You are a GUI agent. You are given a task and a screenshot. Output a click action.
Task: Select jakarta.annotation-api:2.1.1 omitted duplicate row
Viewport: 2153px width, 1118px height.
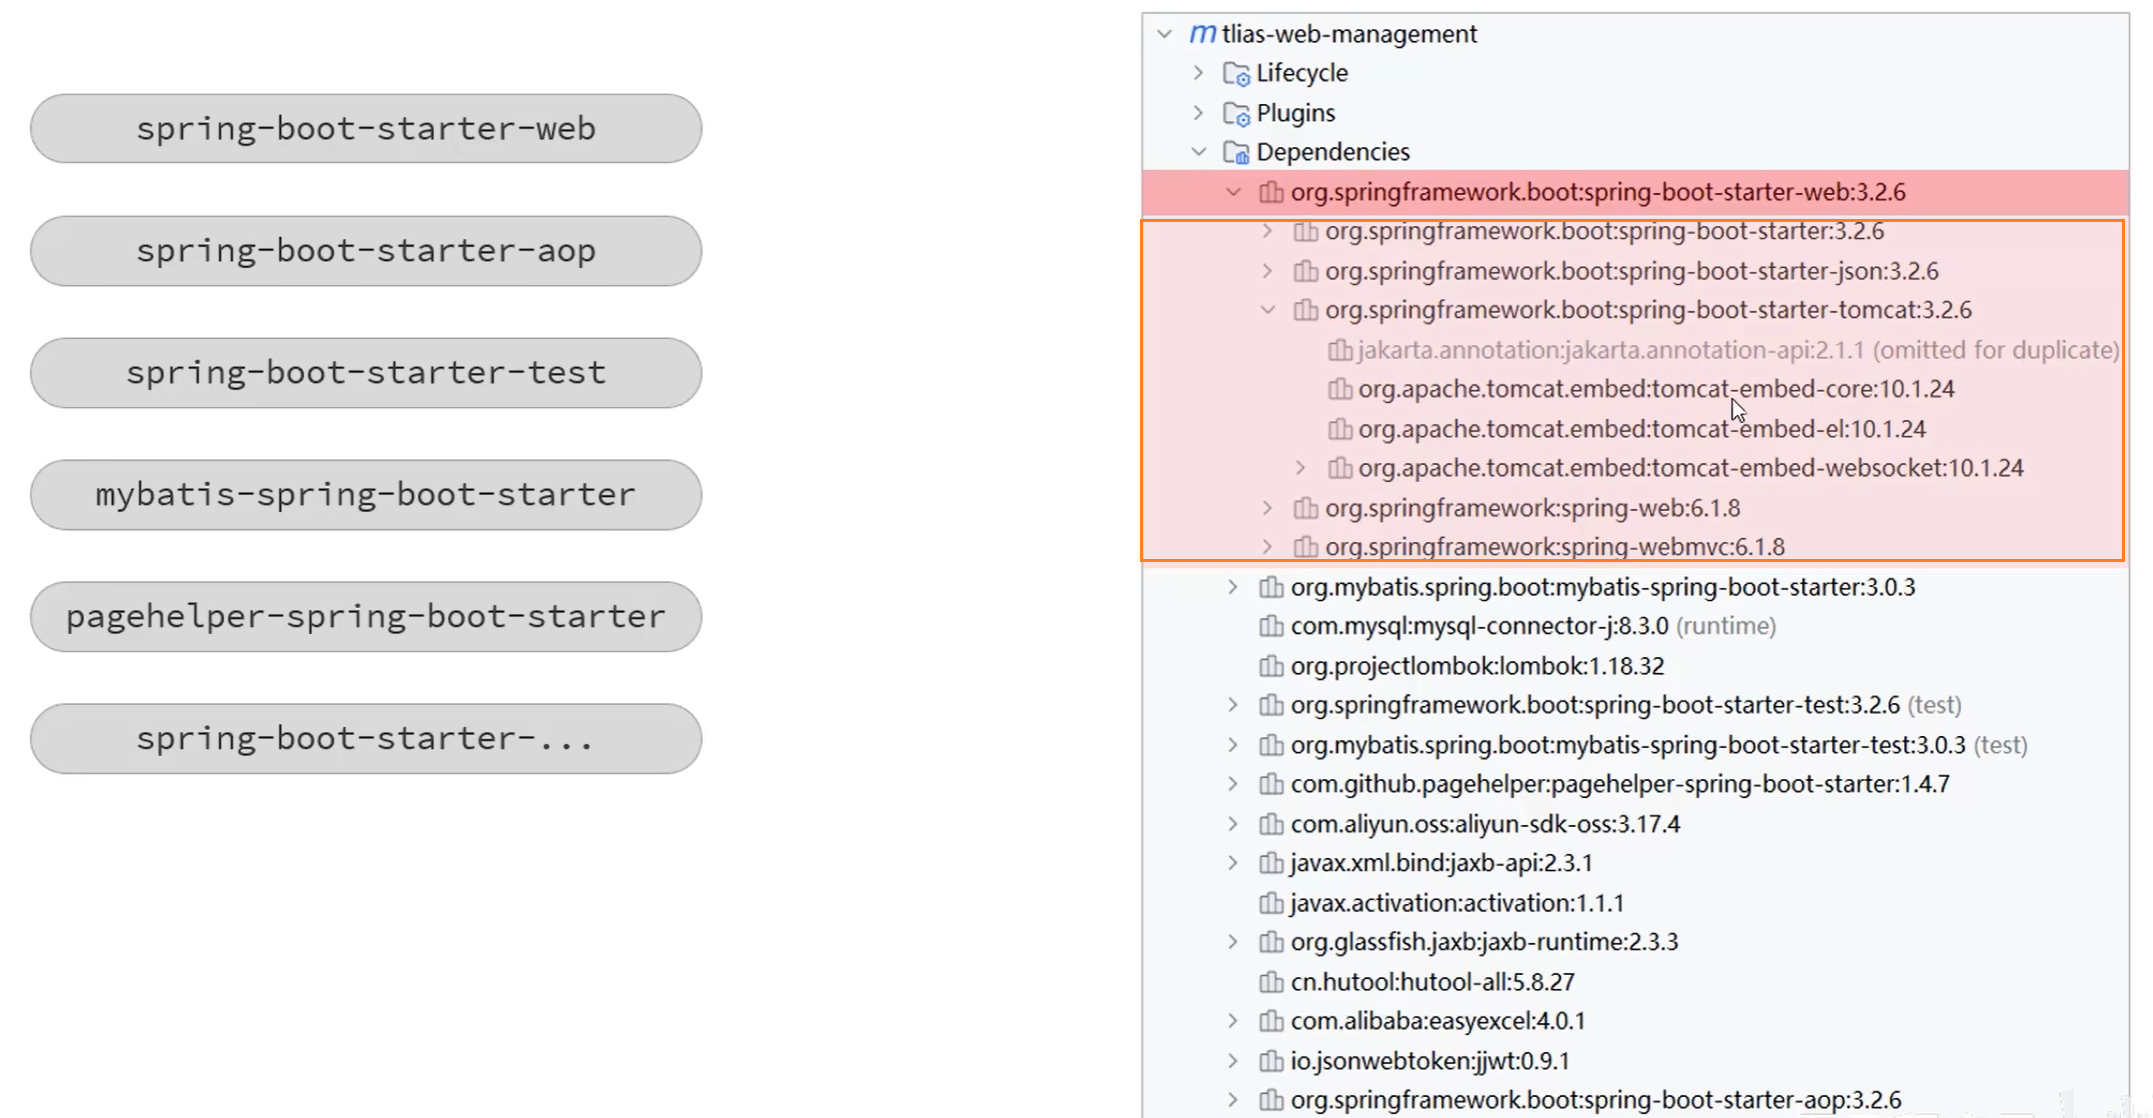point(1635,350)
